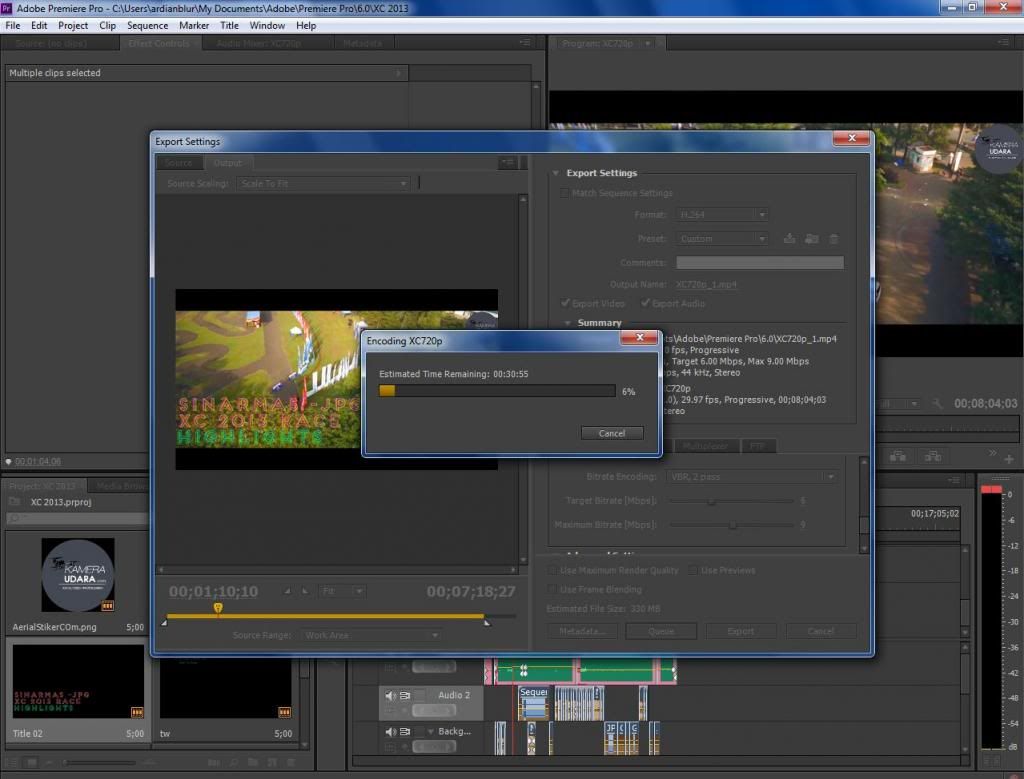Select the tw clip thumbnail

[x=225, y=687]
